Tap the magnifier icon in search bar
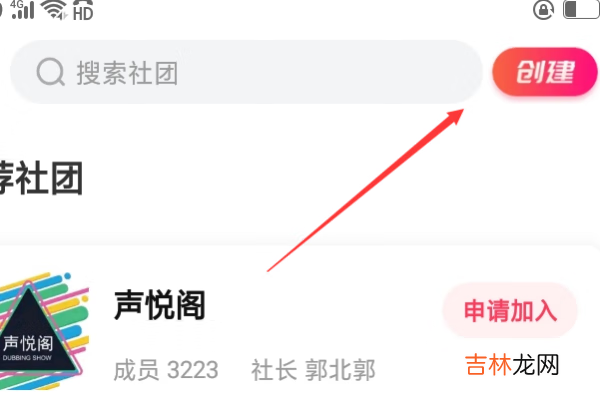 [x=50, y=72]
